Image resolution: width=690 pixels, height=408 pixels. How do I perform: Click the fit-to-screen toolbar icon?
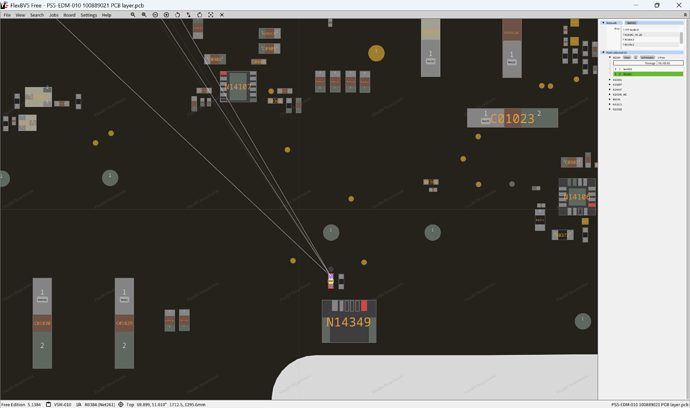pos(211,15)
